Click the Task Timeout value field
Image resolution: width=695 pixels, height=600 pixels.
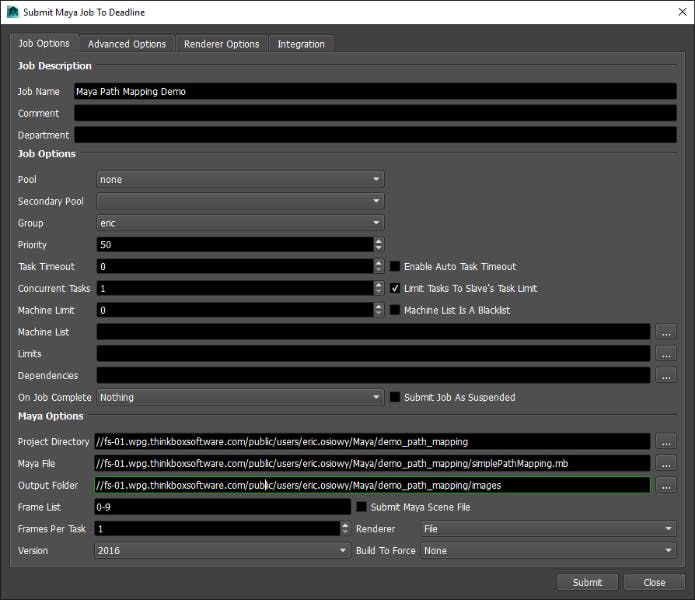click(x=235, y=266)
